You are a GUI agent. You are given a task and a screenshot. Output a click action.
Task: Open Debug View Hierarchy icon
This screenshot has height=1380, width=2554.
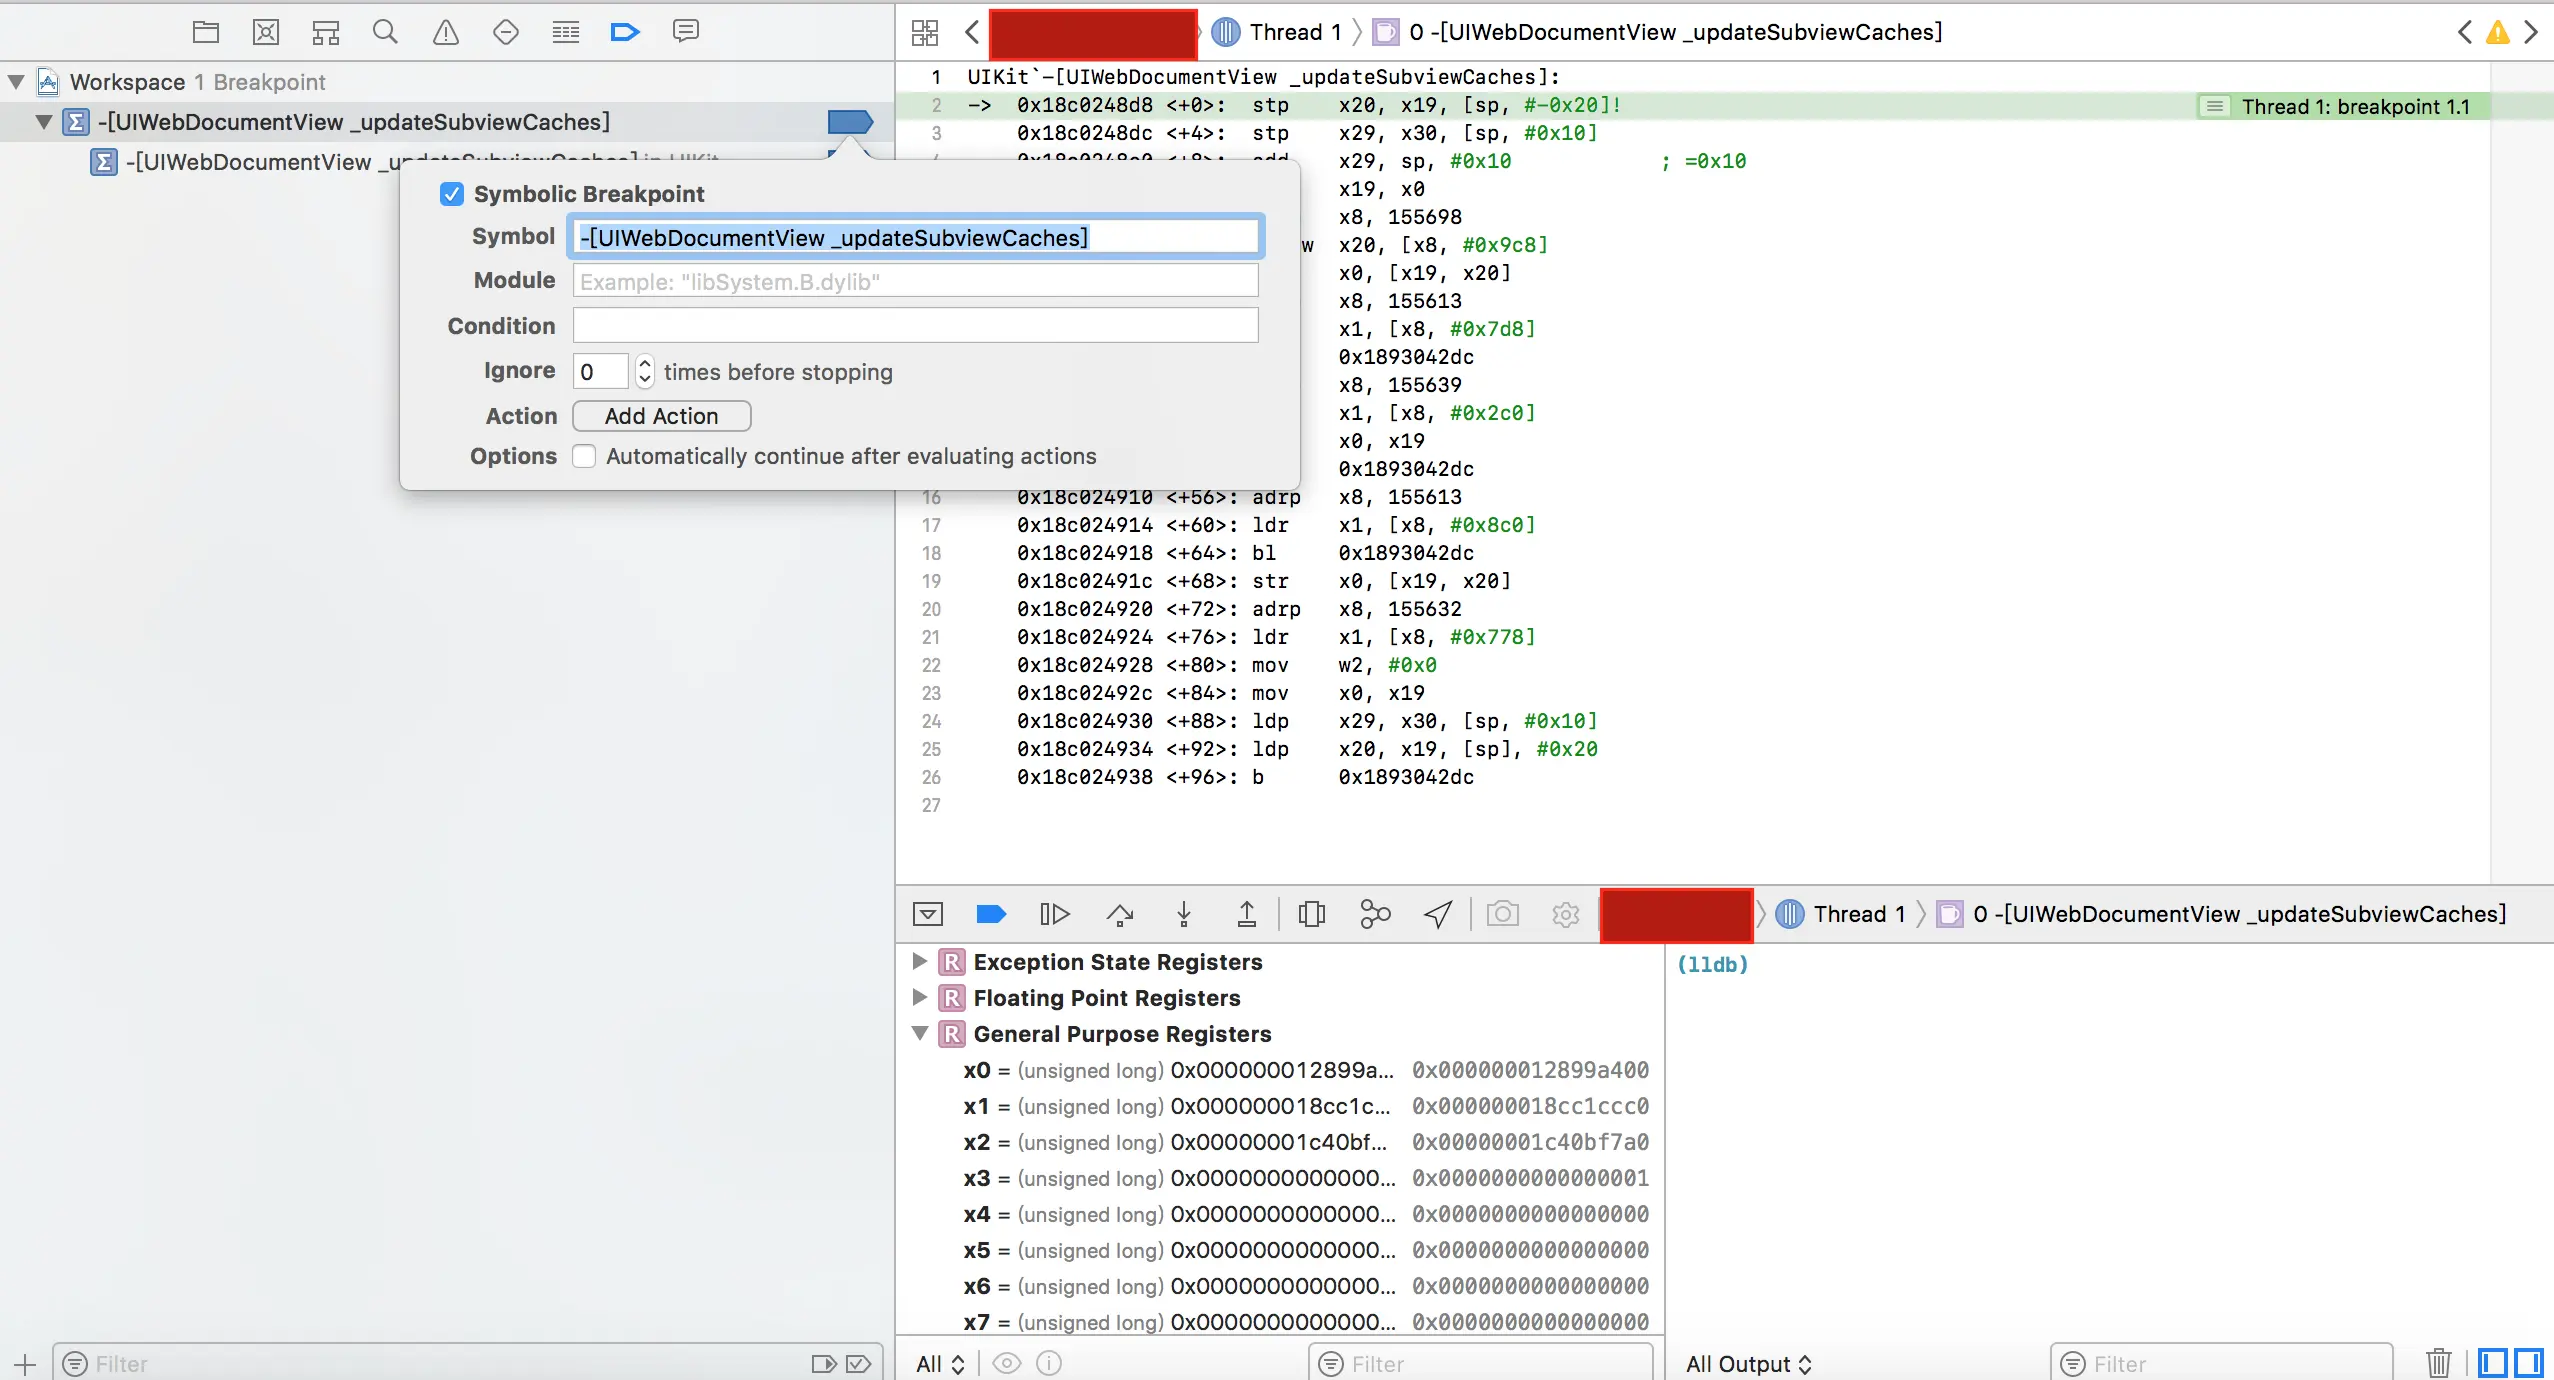tap(1311, 914)
